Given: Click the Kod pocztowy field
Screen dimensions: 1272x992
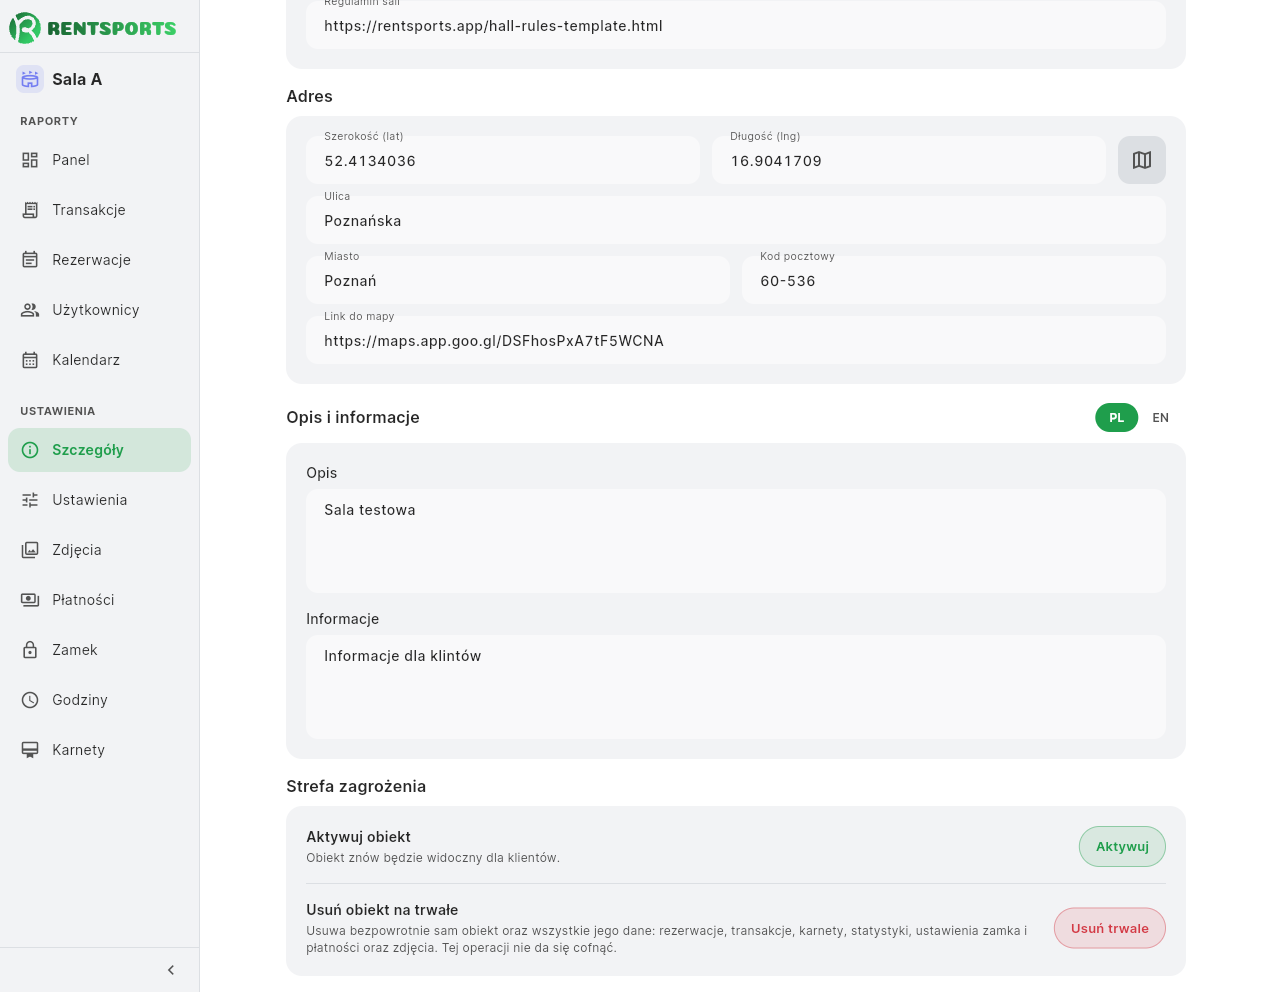Looking at the screenshot, I should point(954,280).
